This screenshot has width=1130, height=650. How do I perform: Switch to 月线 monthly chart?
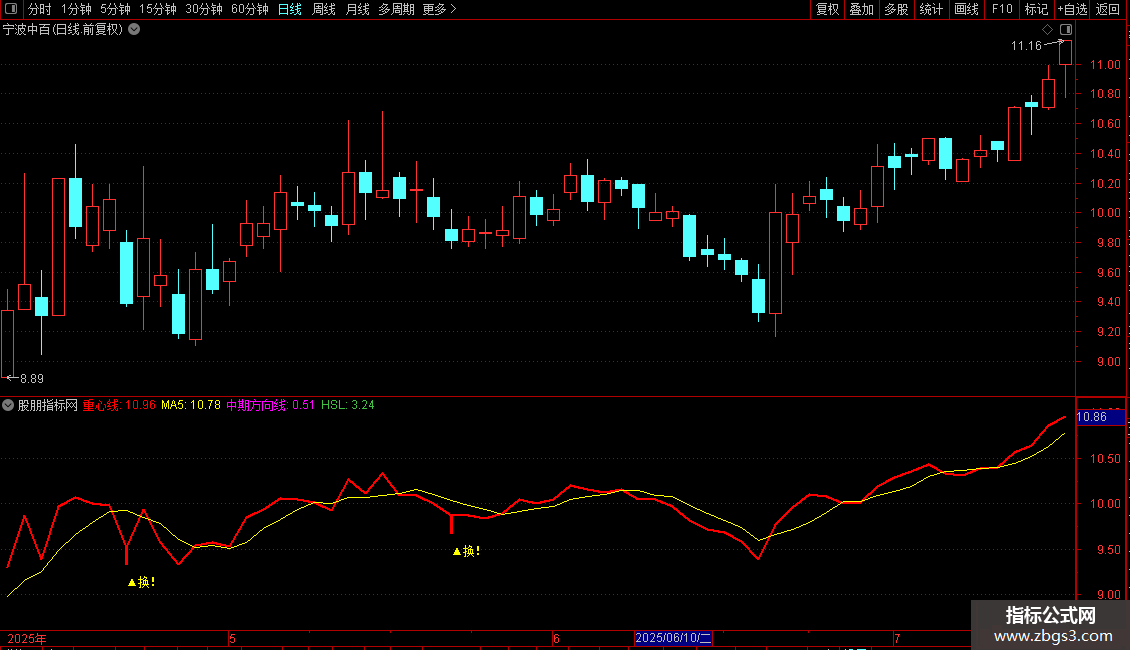pyautogui.click(x=357, y=9)
